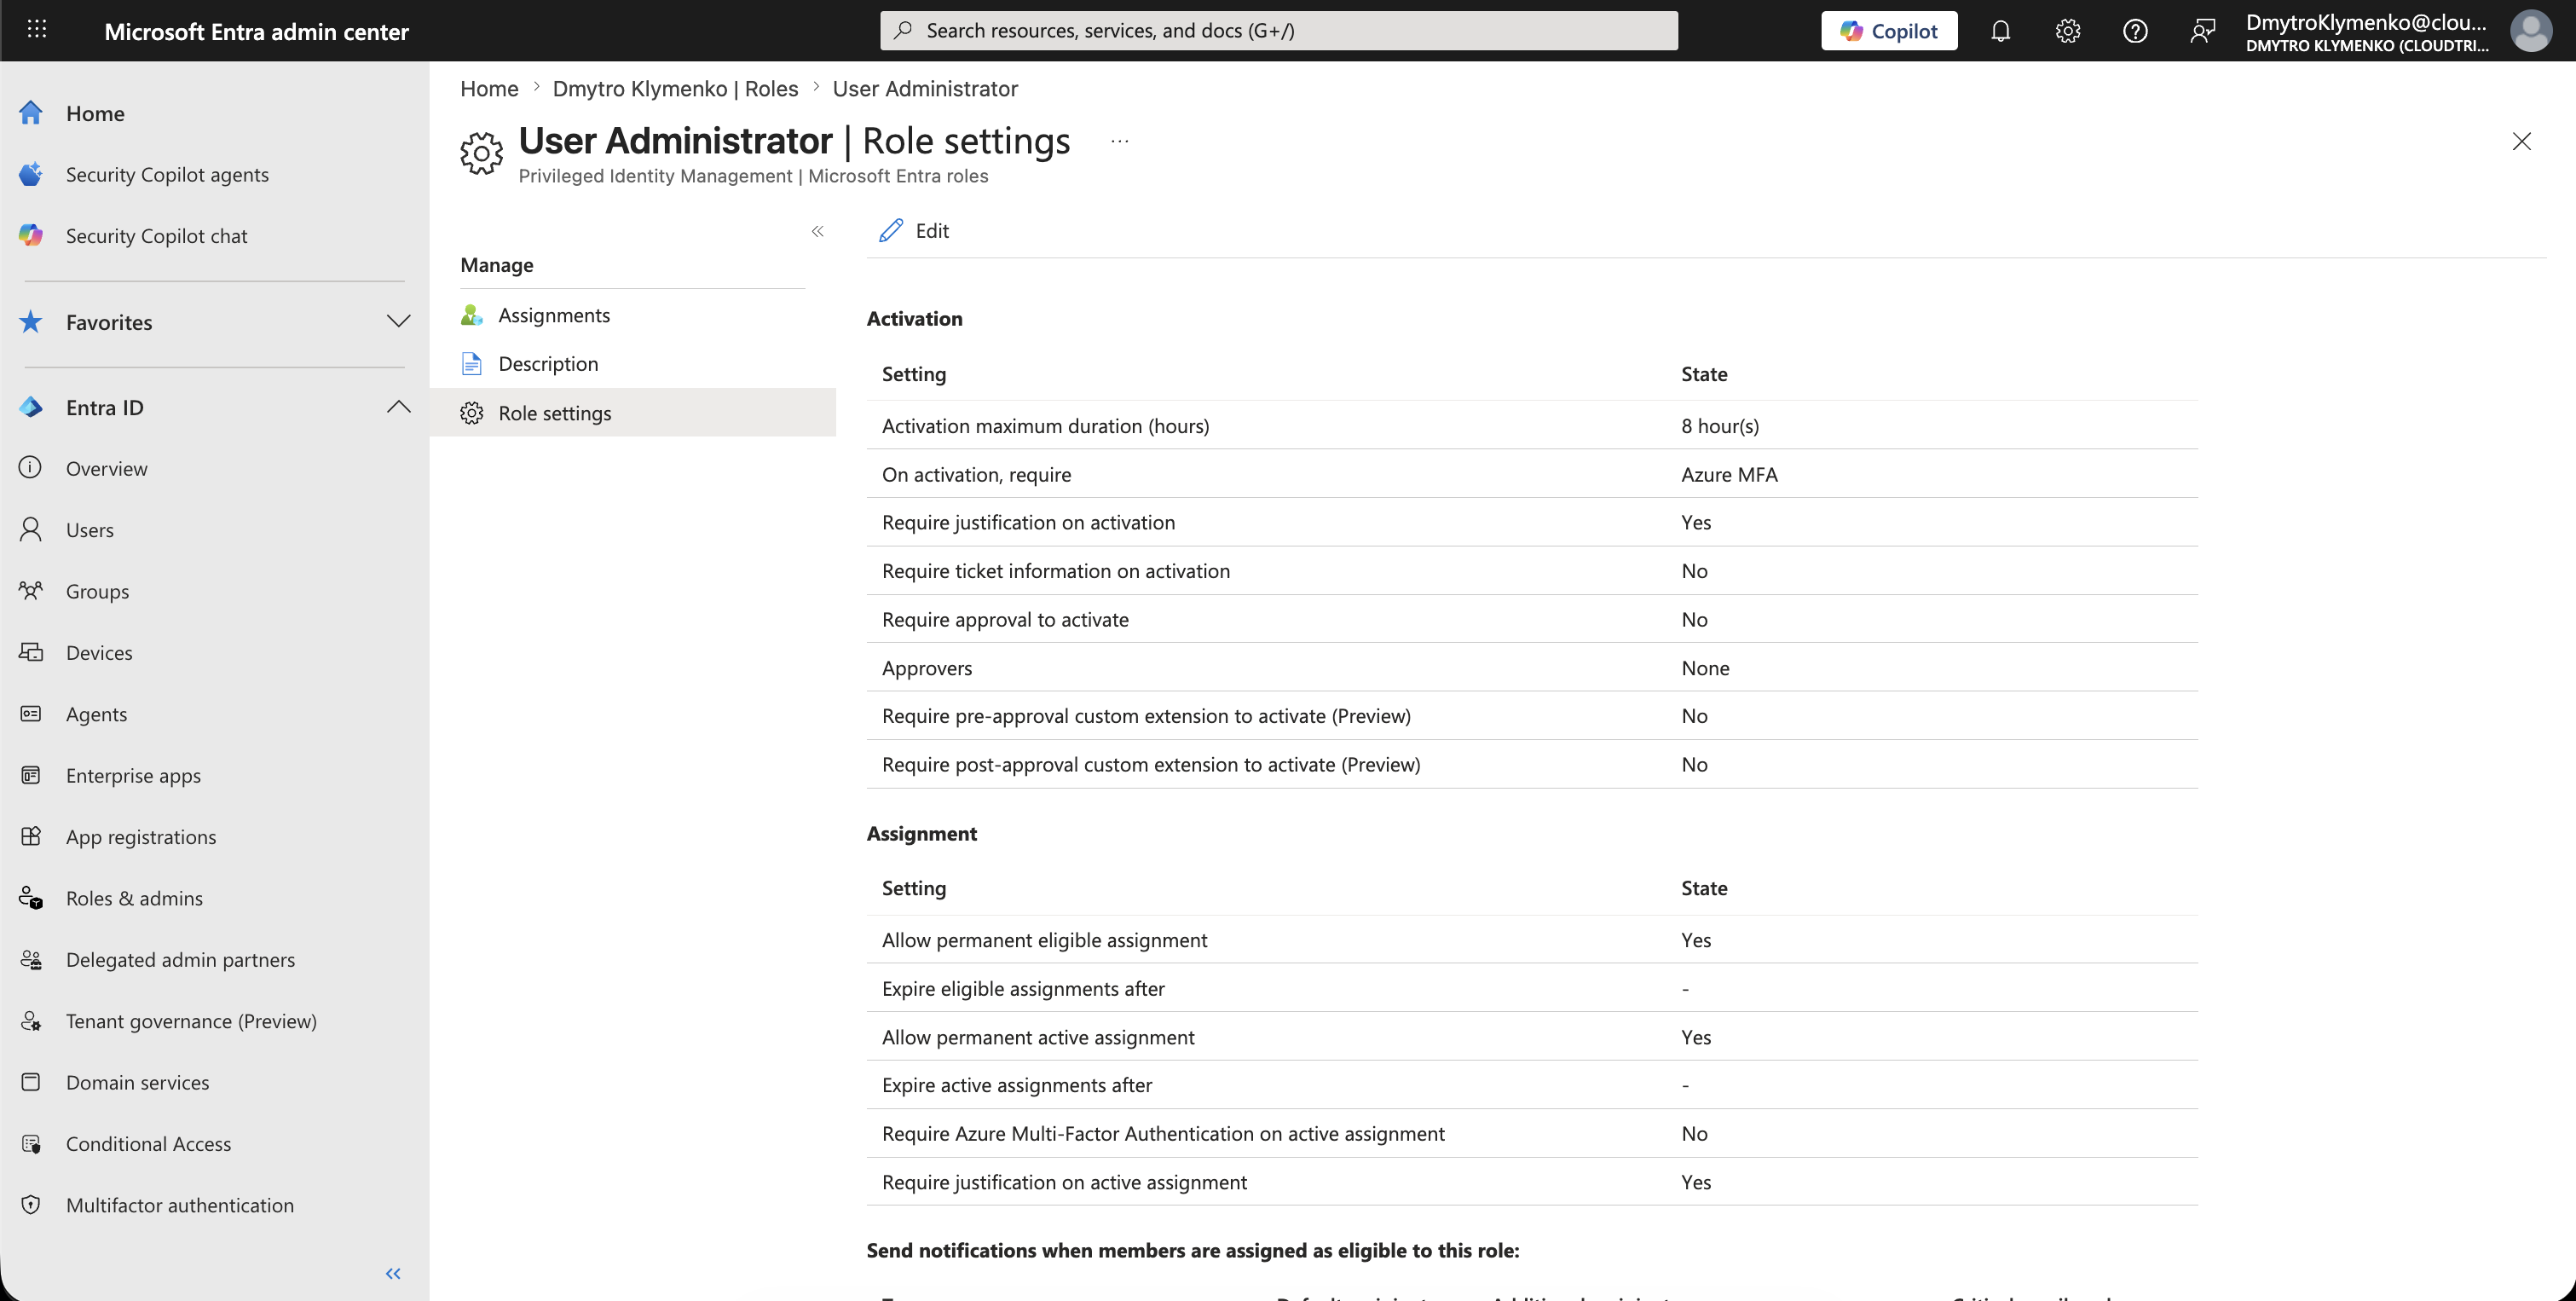Open Users icon in sidebar
Viewport: 2576px width, 1301px height.
click(x=31, y=529)
